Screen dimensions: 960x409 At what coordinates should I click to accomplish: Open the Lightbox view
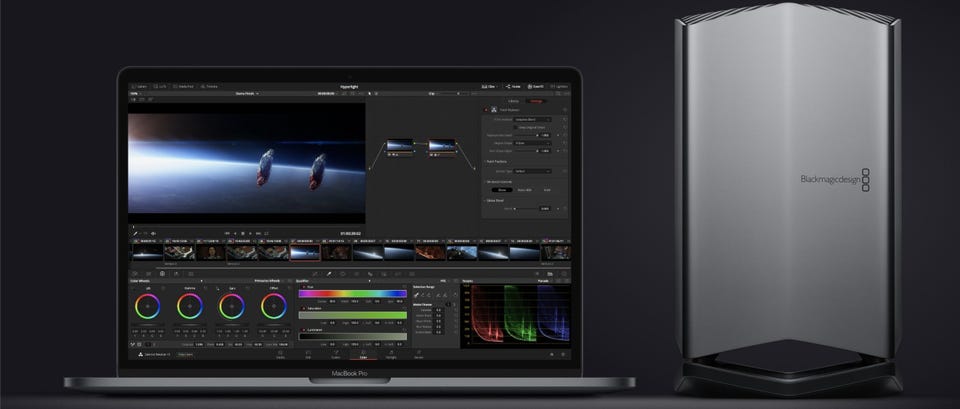click(x=560, y=86)
